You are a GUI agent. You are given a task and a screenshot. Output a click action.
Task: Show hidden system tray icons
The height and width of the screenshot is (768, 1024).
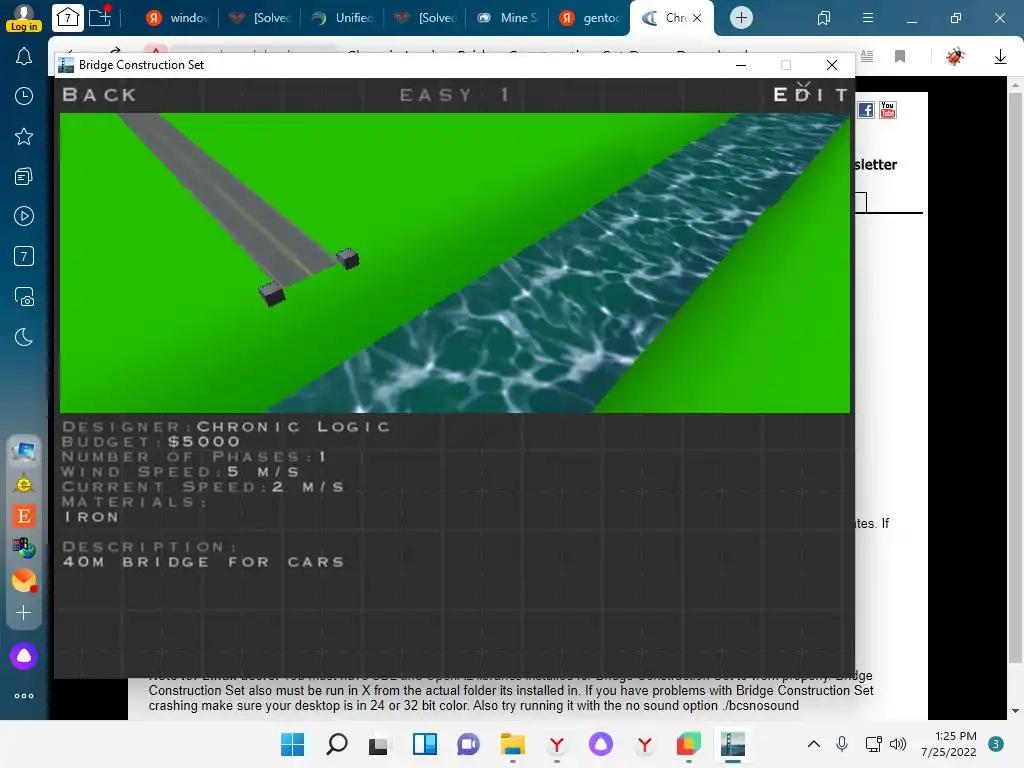pyautogui.click(x=814, y=744)
